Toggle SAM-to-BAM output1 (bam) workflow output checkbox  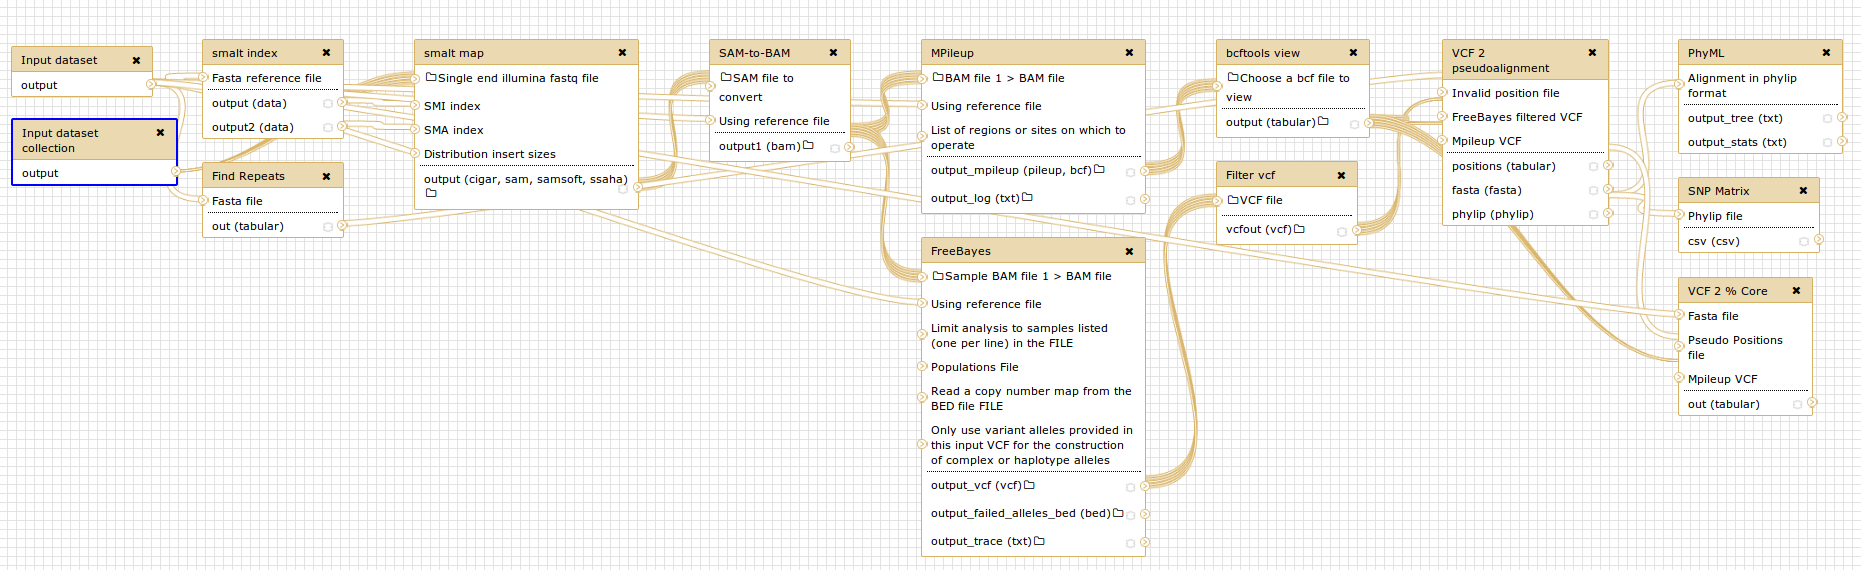(x=835, y=148)
